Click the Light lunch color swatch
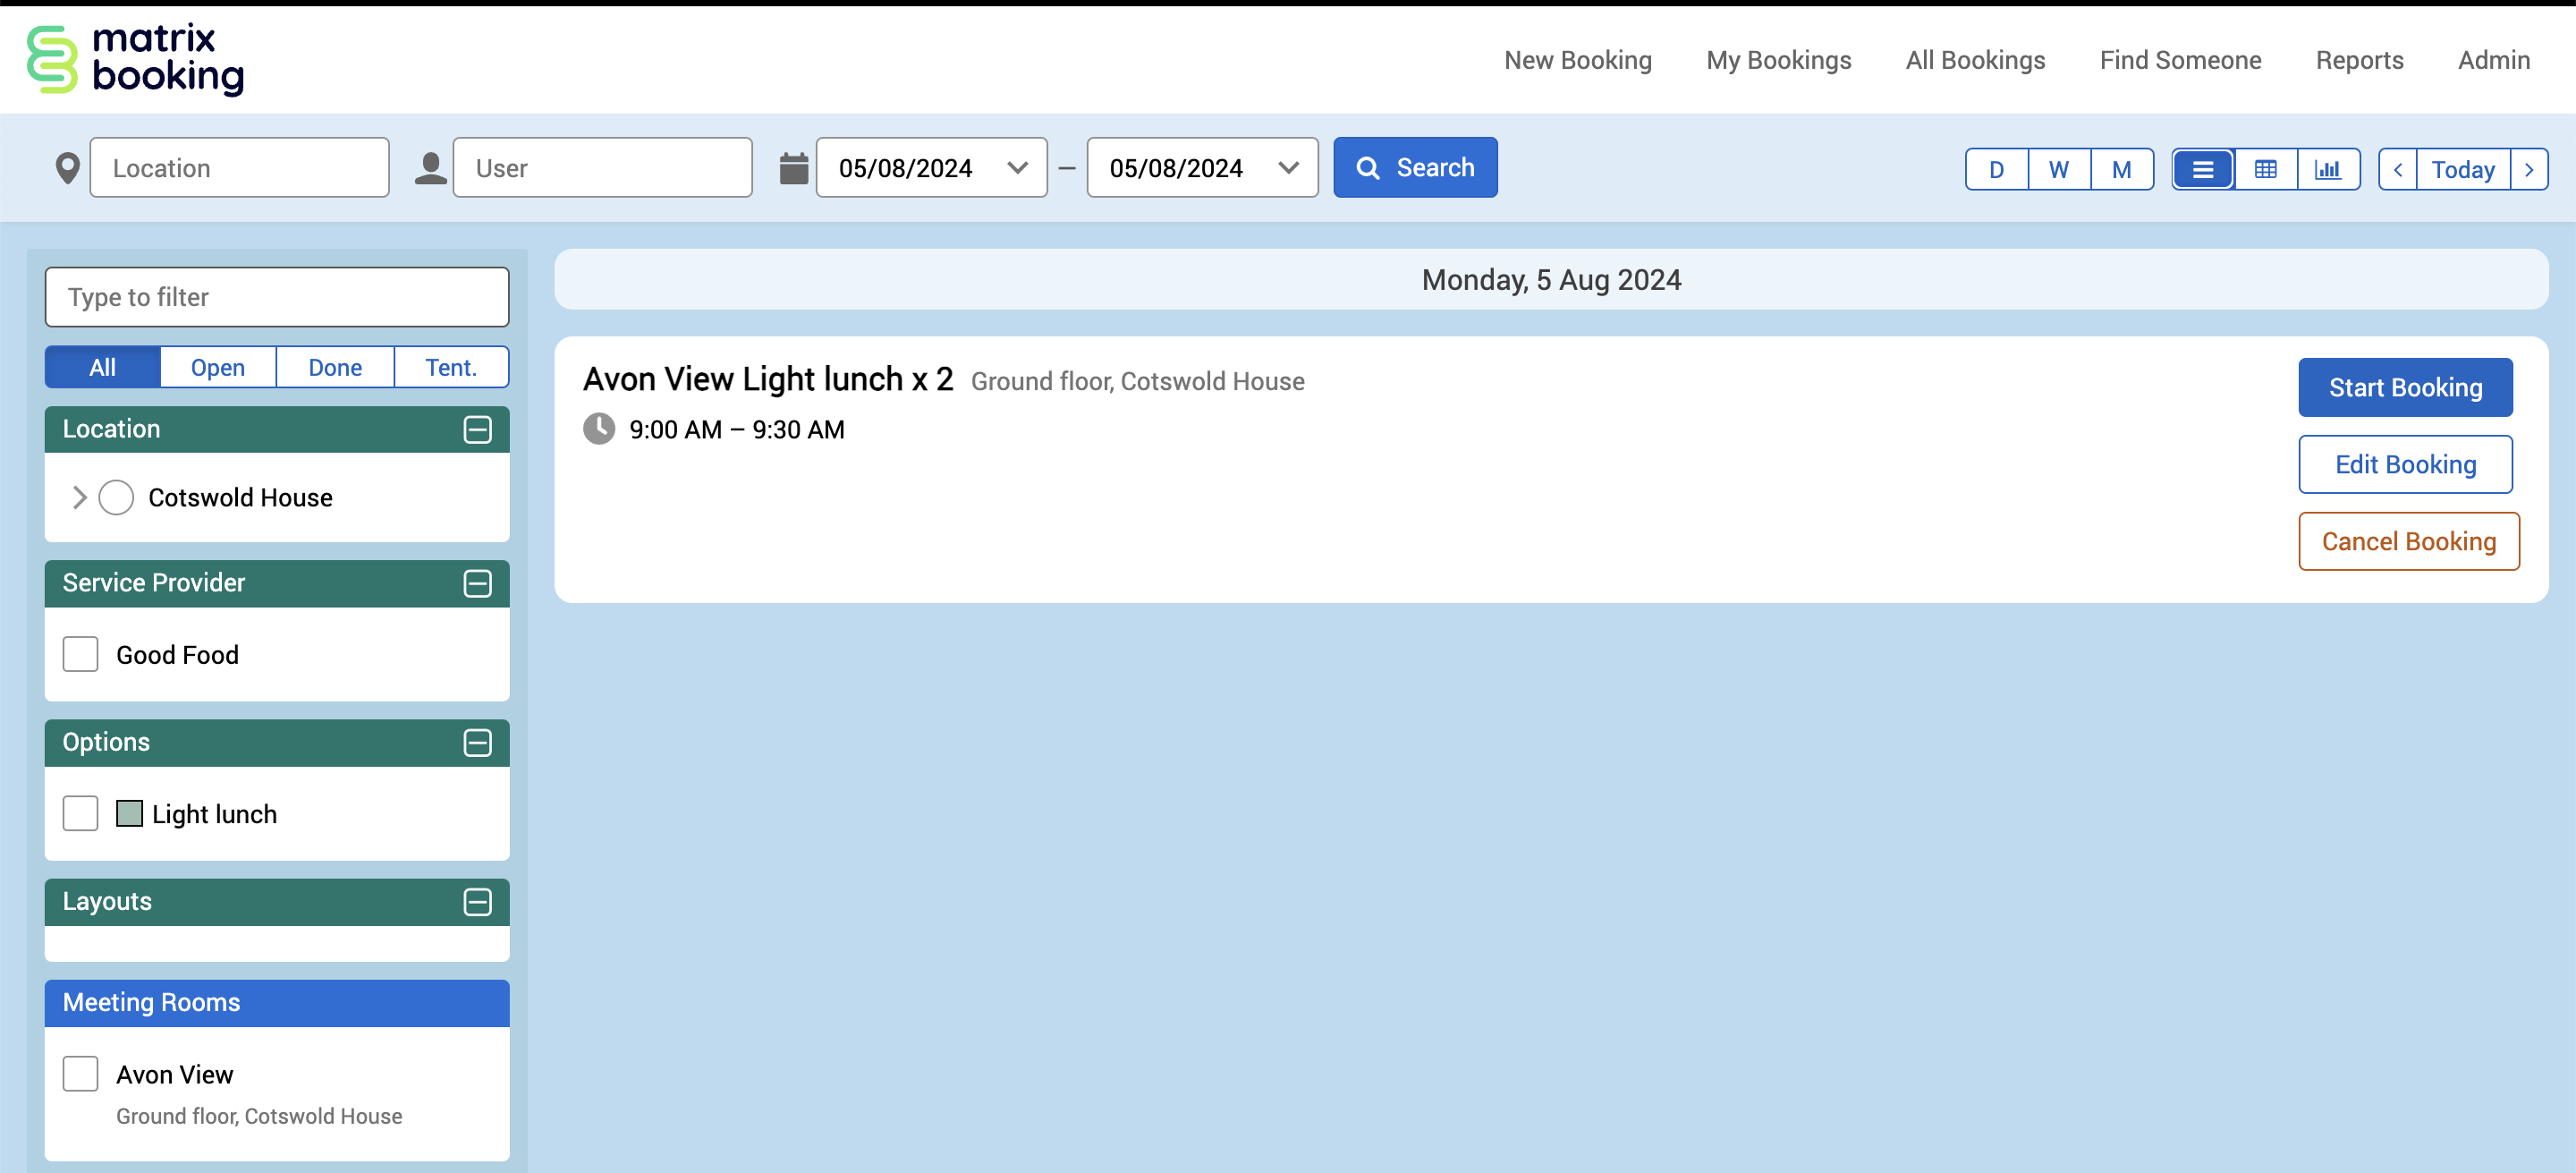This screenshot has height=1173, width=2576. click(129, 813)
